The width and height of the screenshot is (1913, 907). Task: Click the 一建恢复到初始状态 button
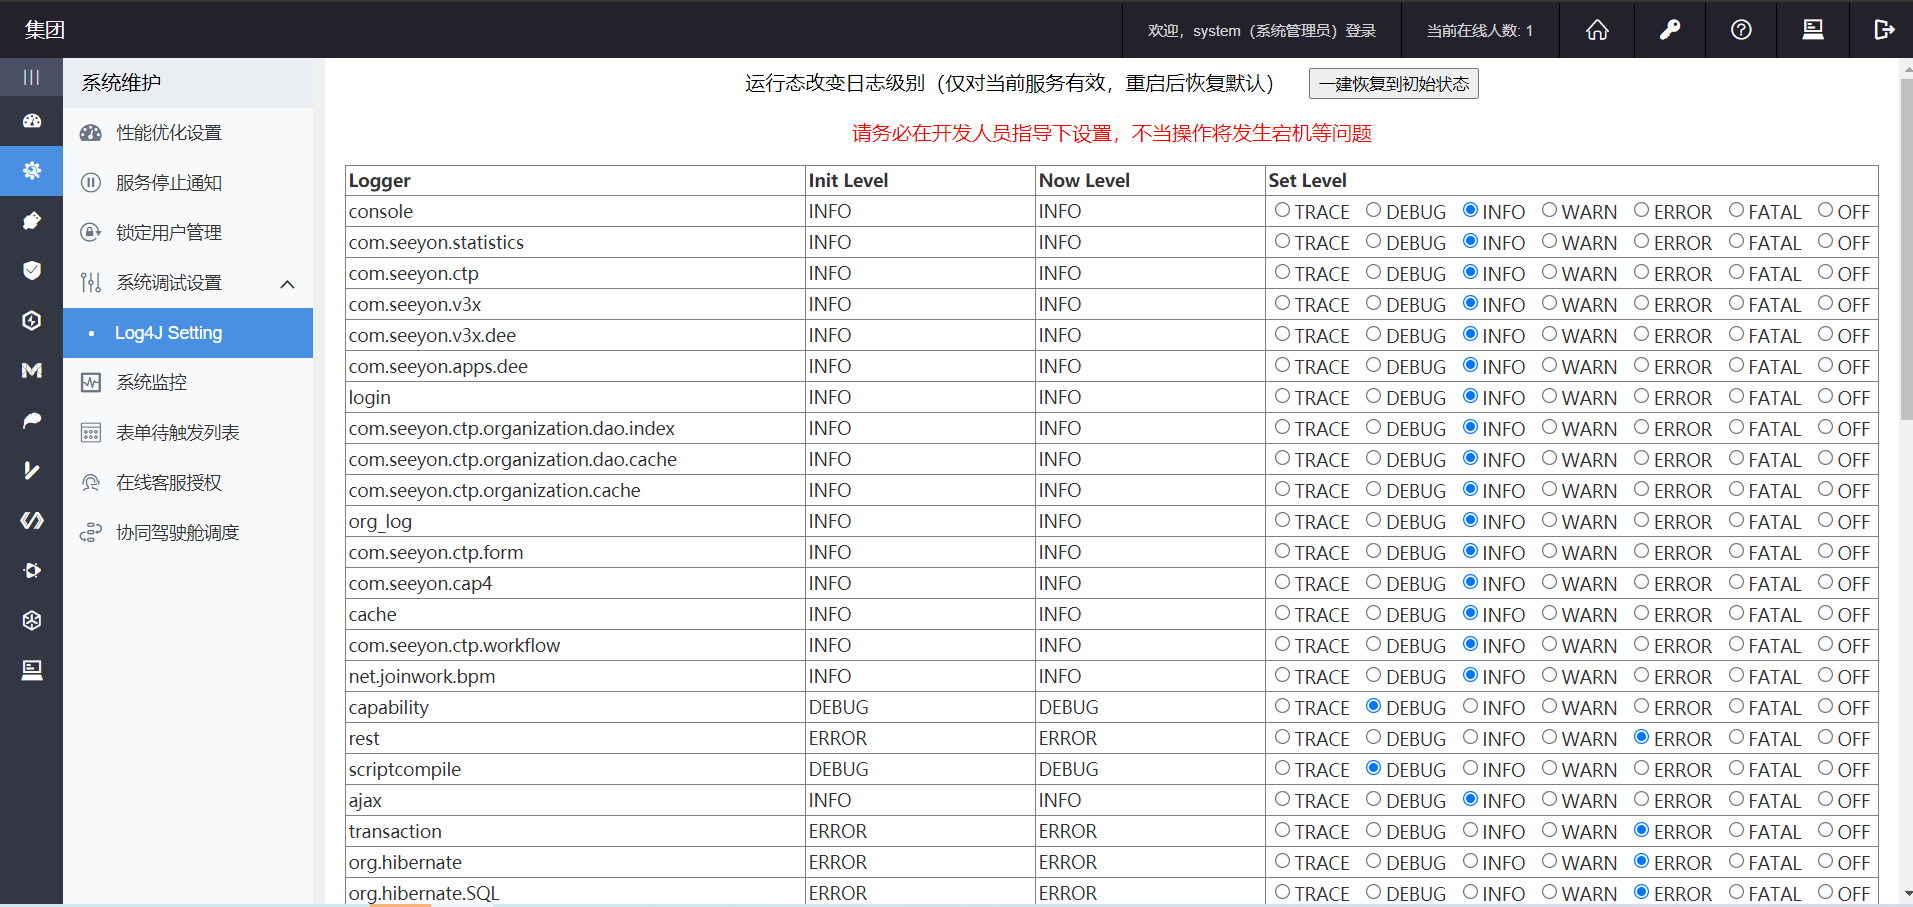tap(1393, 84)
